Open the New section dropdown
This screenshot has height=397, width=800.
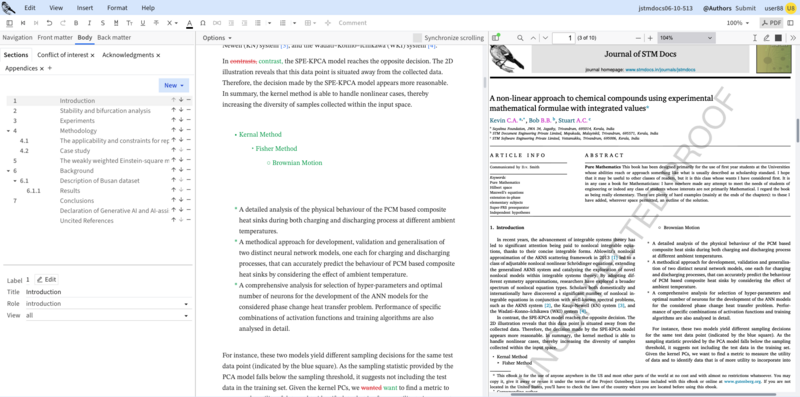coord(174,85)
